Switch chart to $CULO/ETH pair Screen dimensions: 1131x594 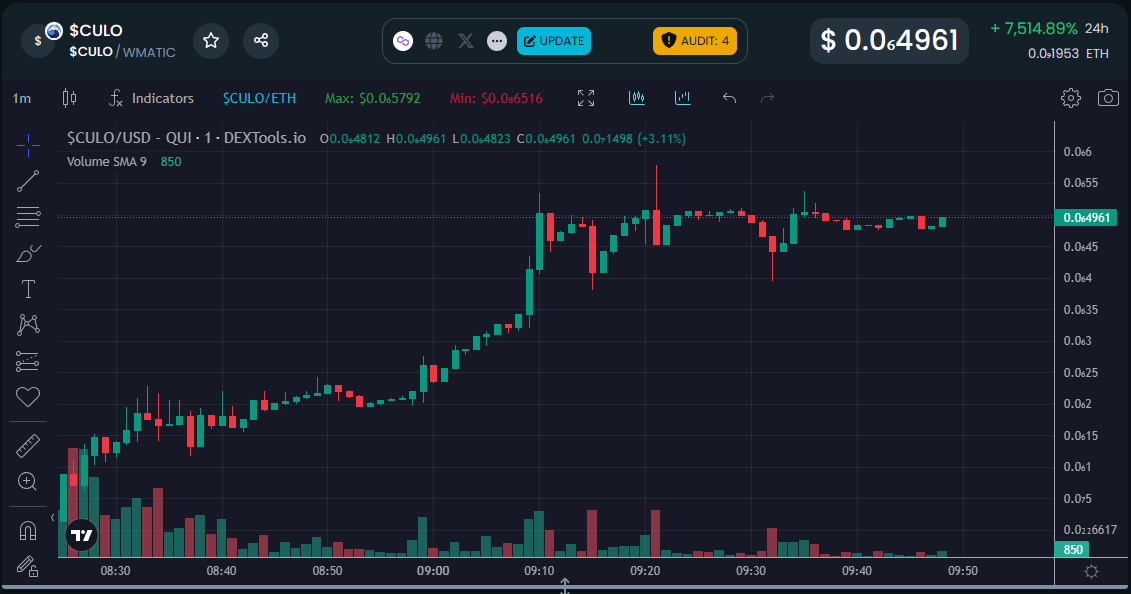click(x=259, y=98)
